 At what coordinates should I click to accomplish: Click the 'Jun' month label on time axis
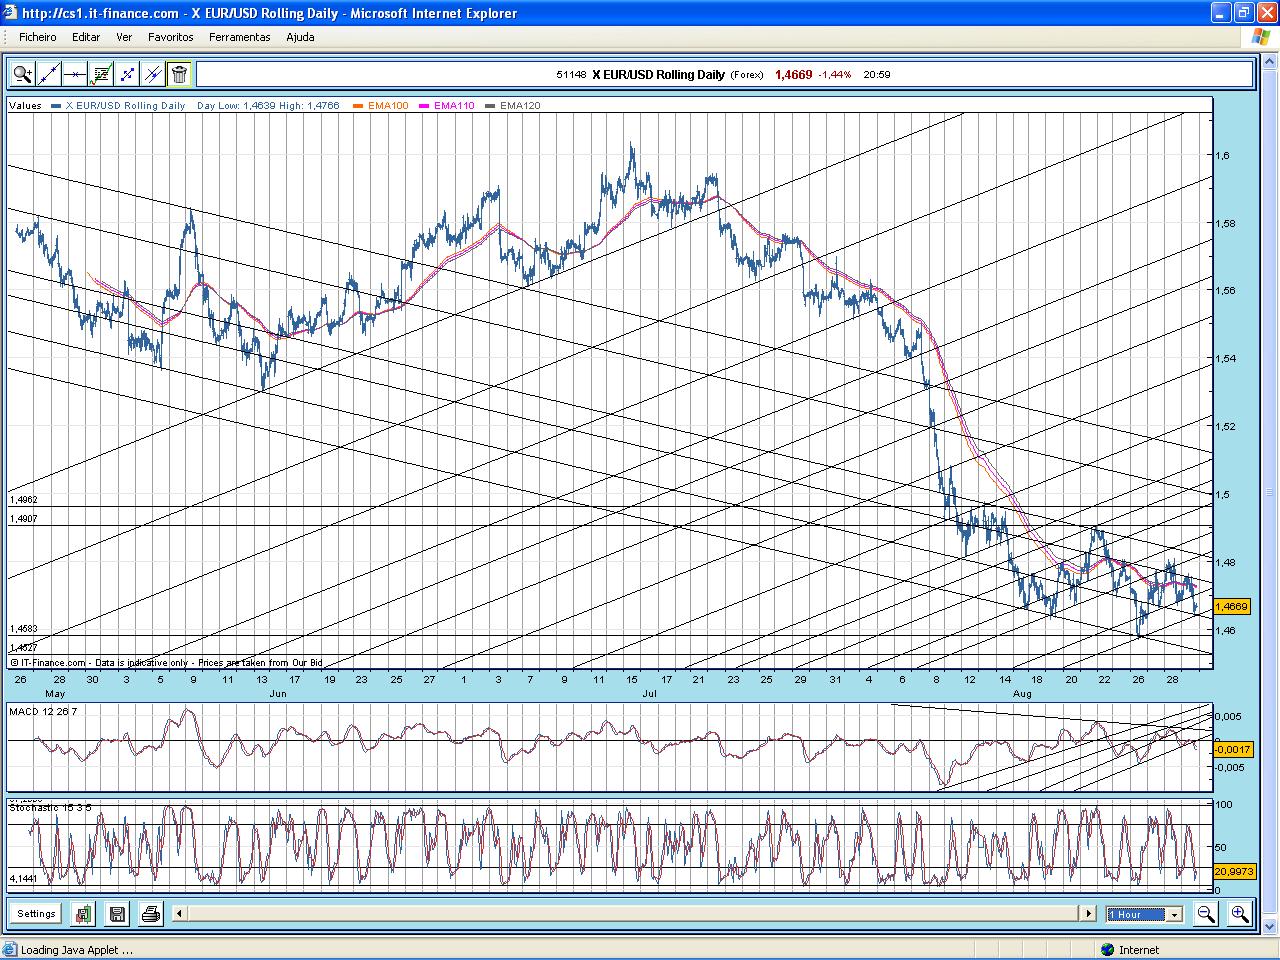277,693
